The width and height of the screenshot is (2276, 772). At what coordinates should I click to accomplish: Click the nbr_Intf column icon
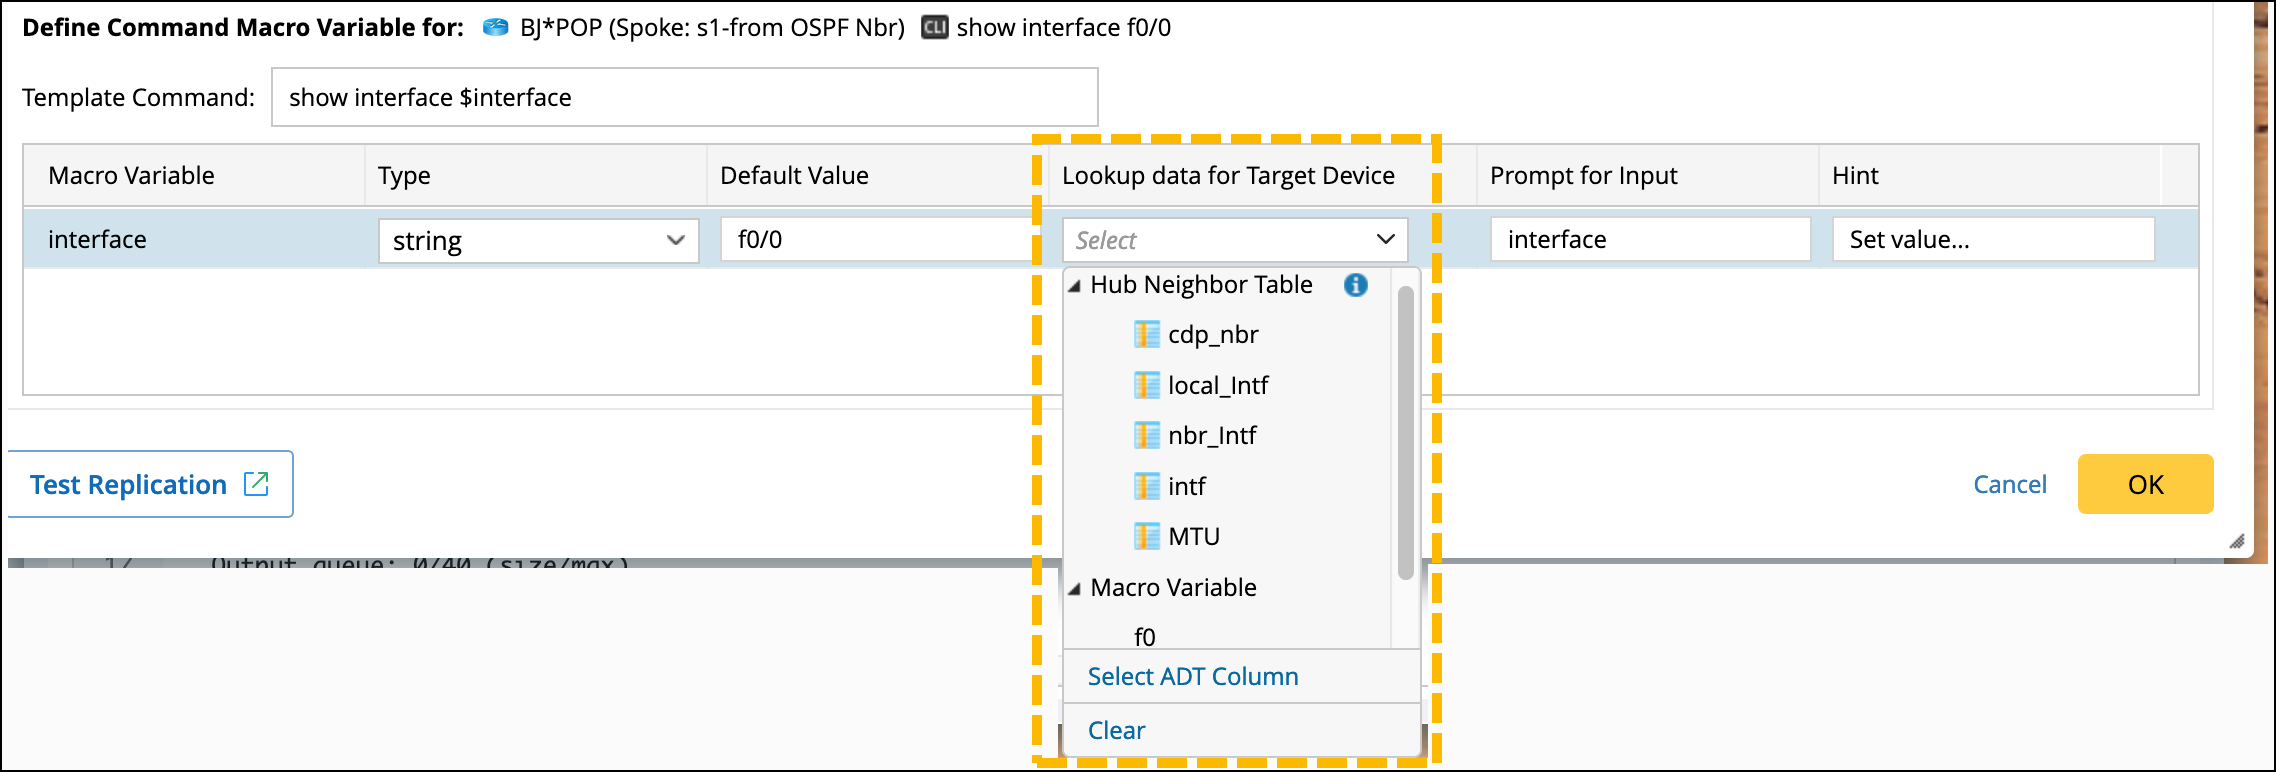pos(1146,435)
